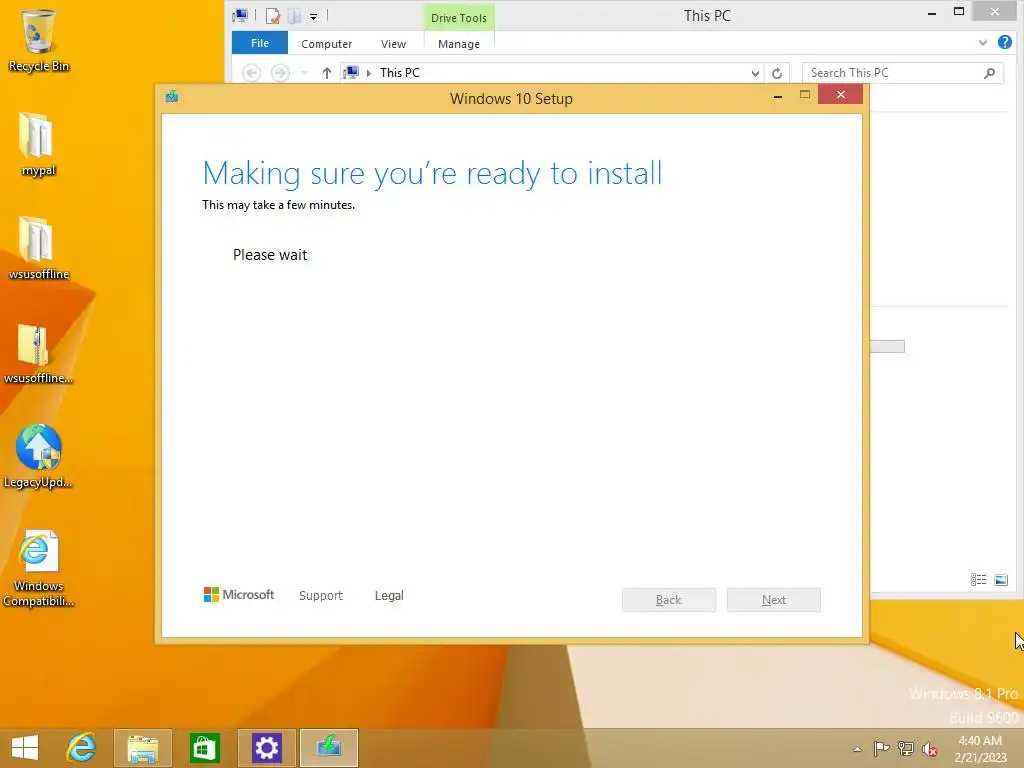Image resolution: width=1024 pixels, height=768 pixels.
Task: Open the Recycle Bin desktop icon
Action: click(x=39, y=40)
